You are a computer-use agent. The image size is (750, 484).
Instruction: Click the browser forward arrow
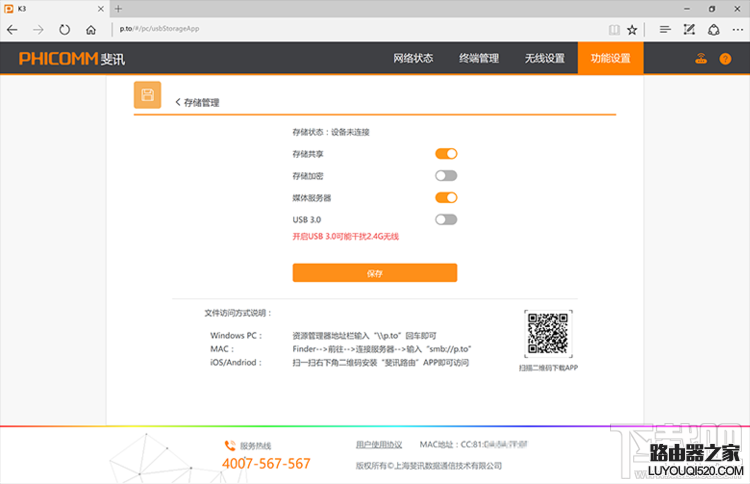(x=38, y=30)
